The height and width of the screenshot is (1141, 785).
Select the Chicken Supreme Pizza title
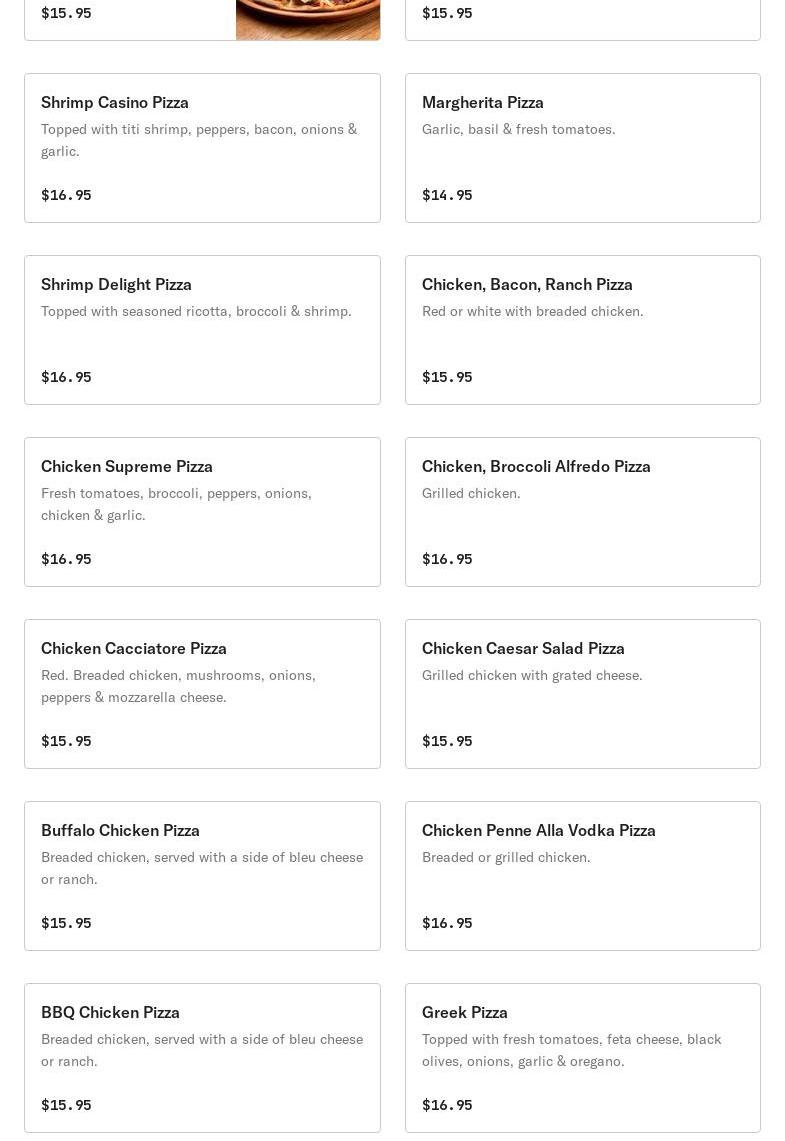pos(127,466)
